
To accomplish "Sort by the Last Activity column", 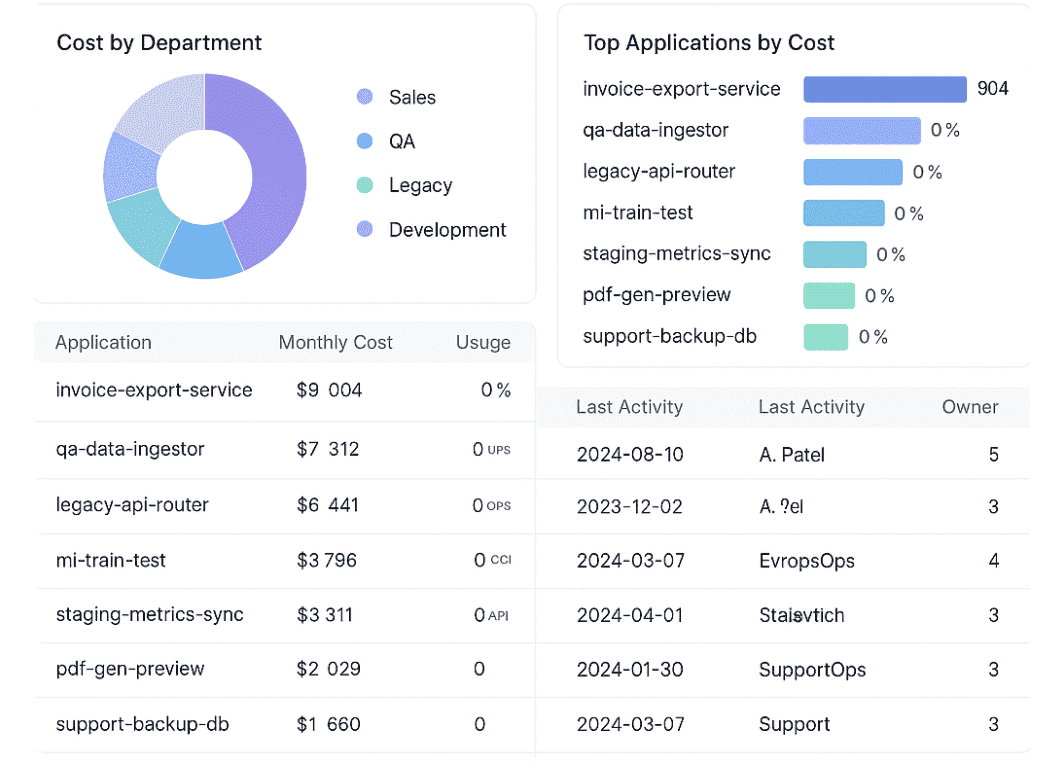I will (629, 407).
